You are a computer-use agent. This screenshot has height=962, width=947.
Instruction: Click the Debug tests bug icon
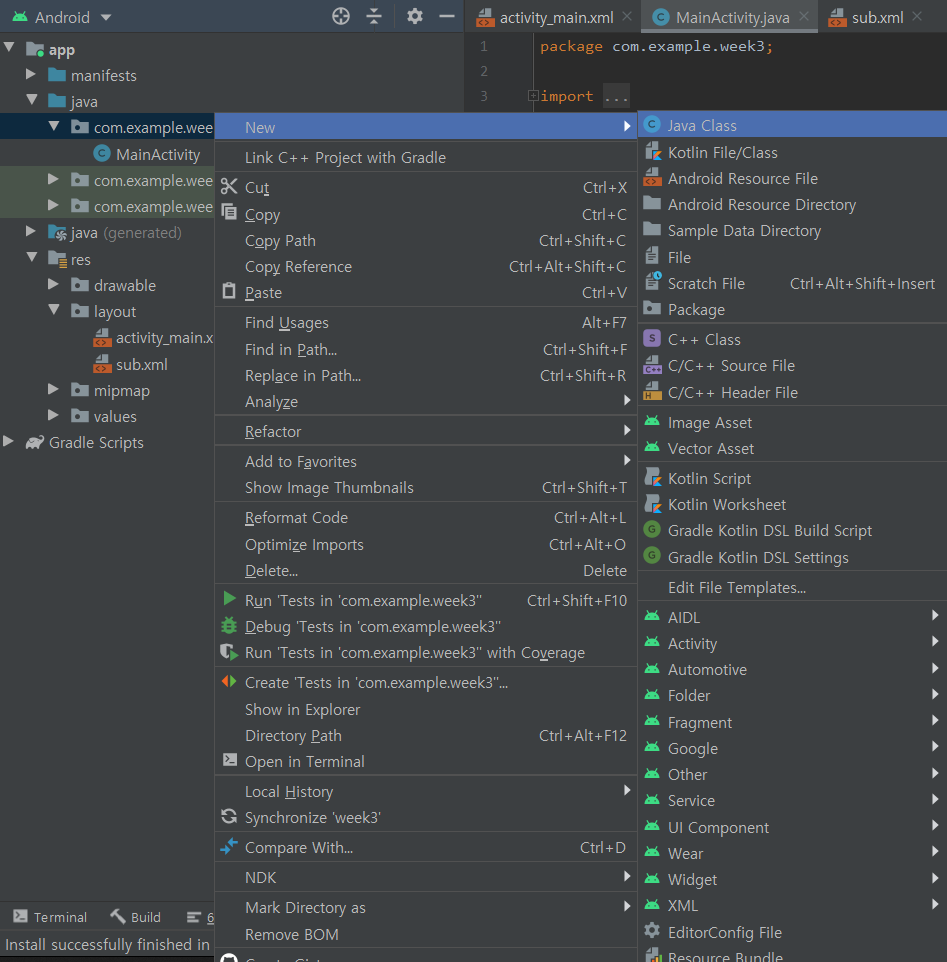229,626
